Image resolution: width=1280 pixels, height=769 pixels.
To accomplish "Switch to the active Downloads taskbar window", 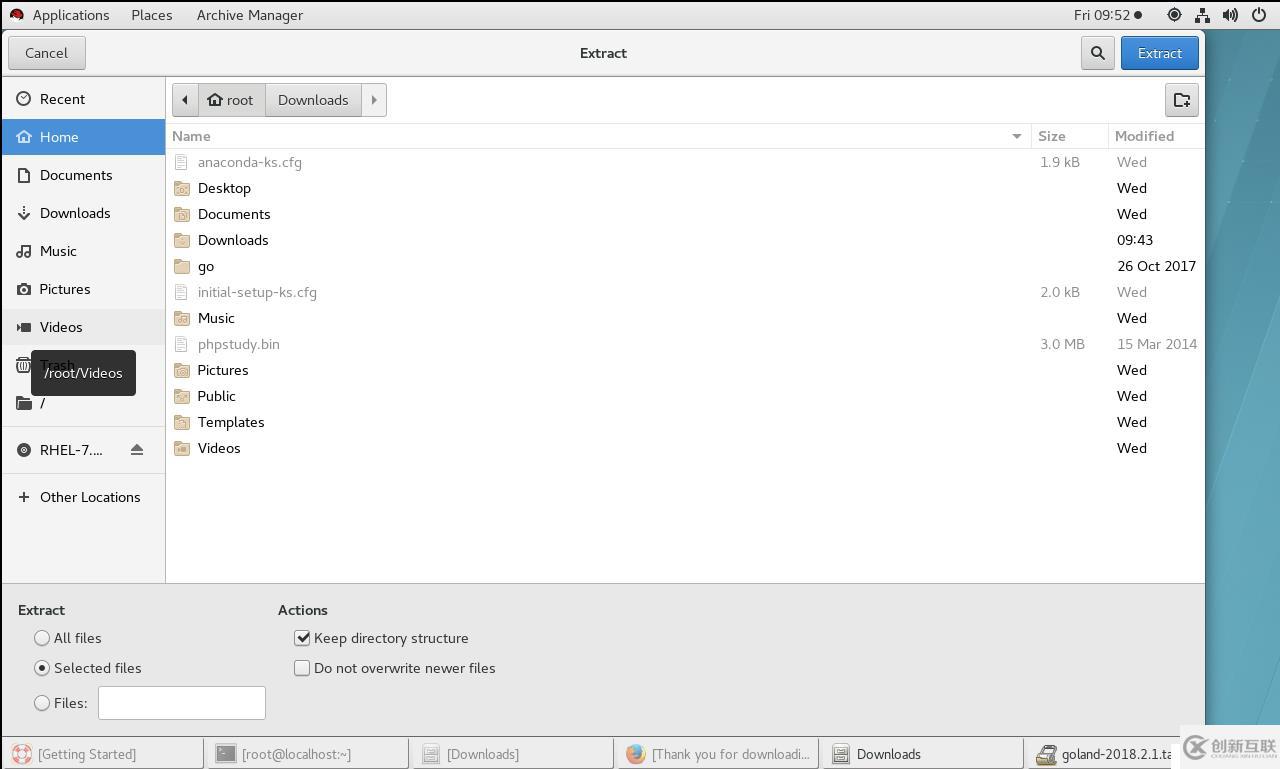I will tap(923, 754).
